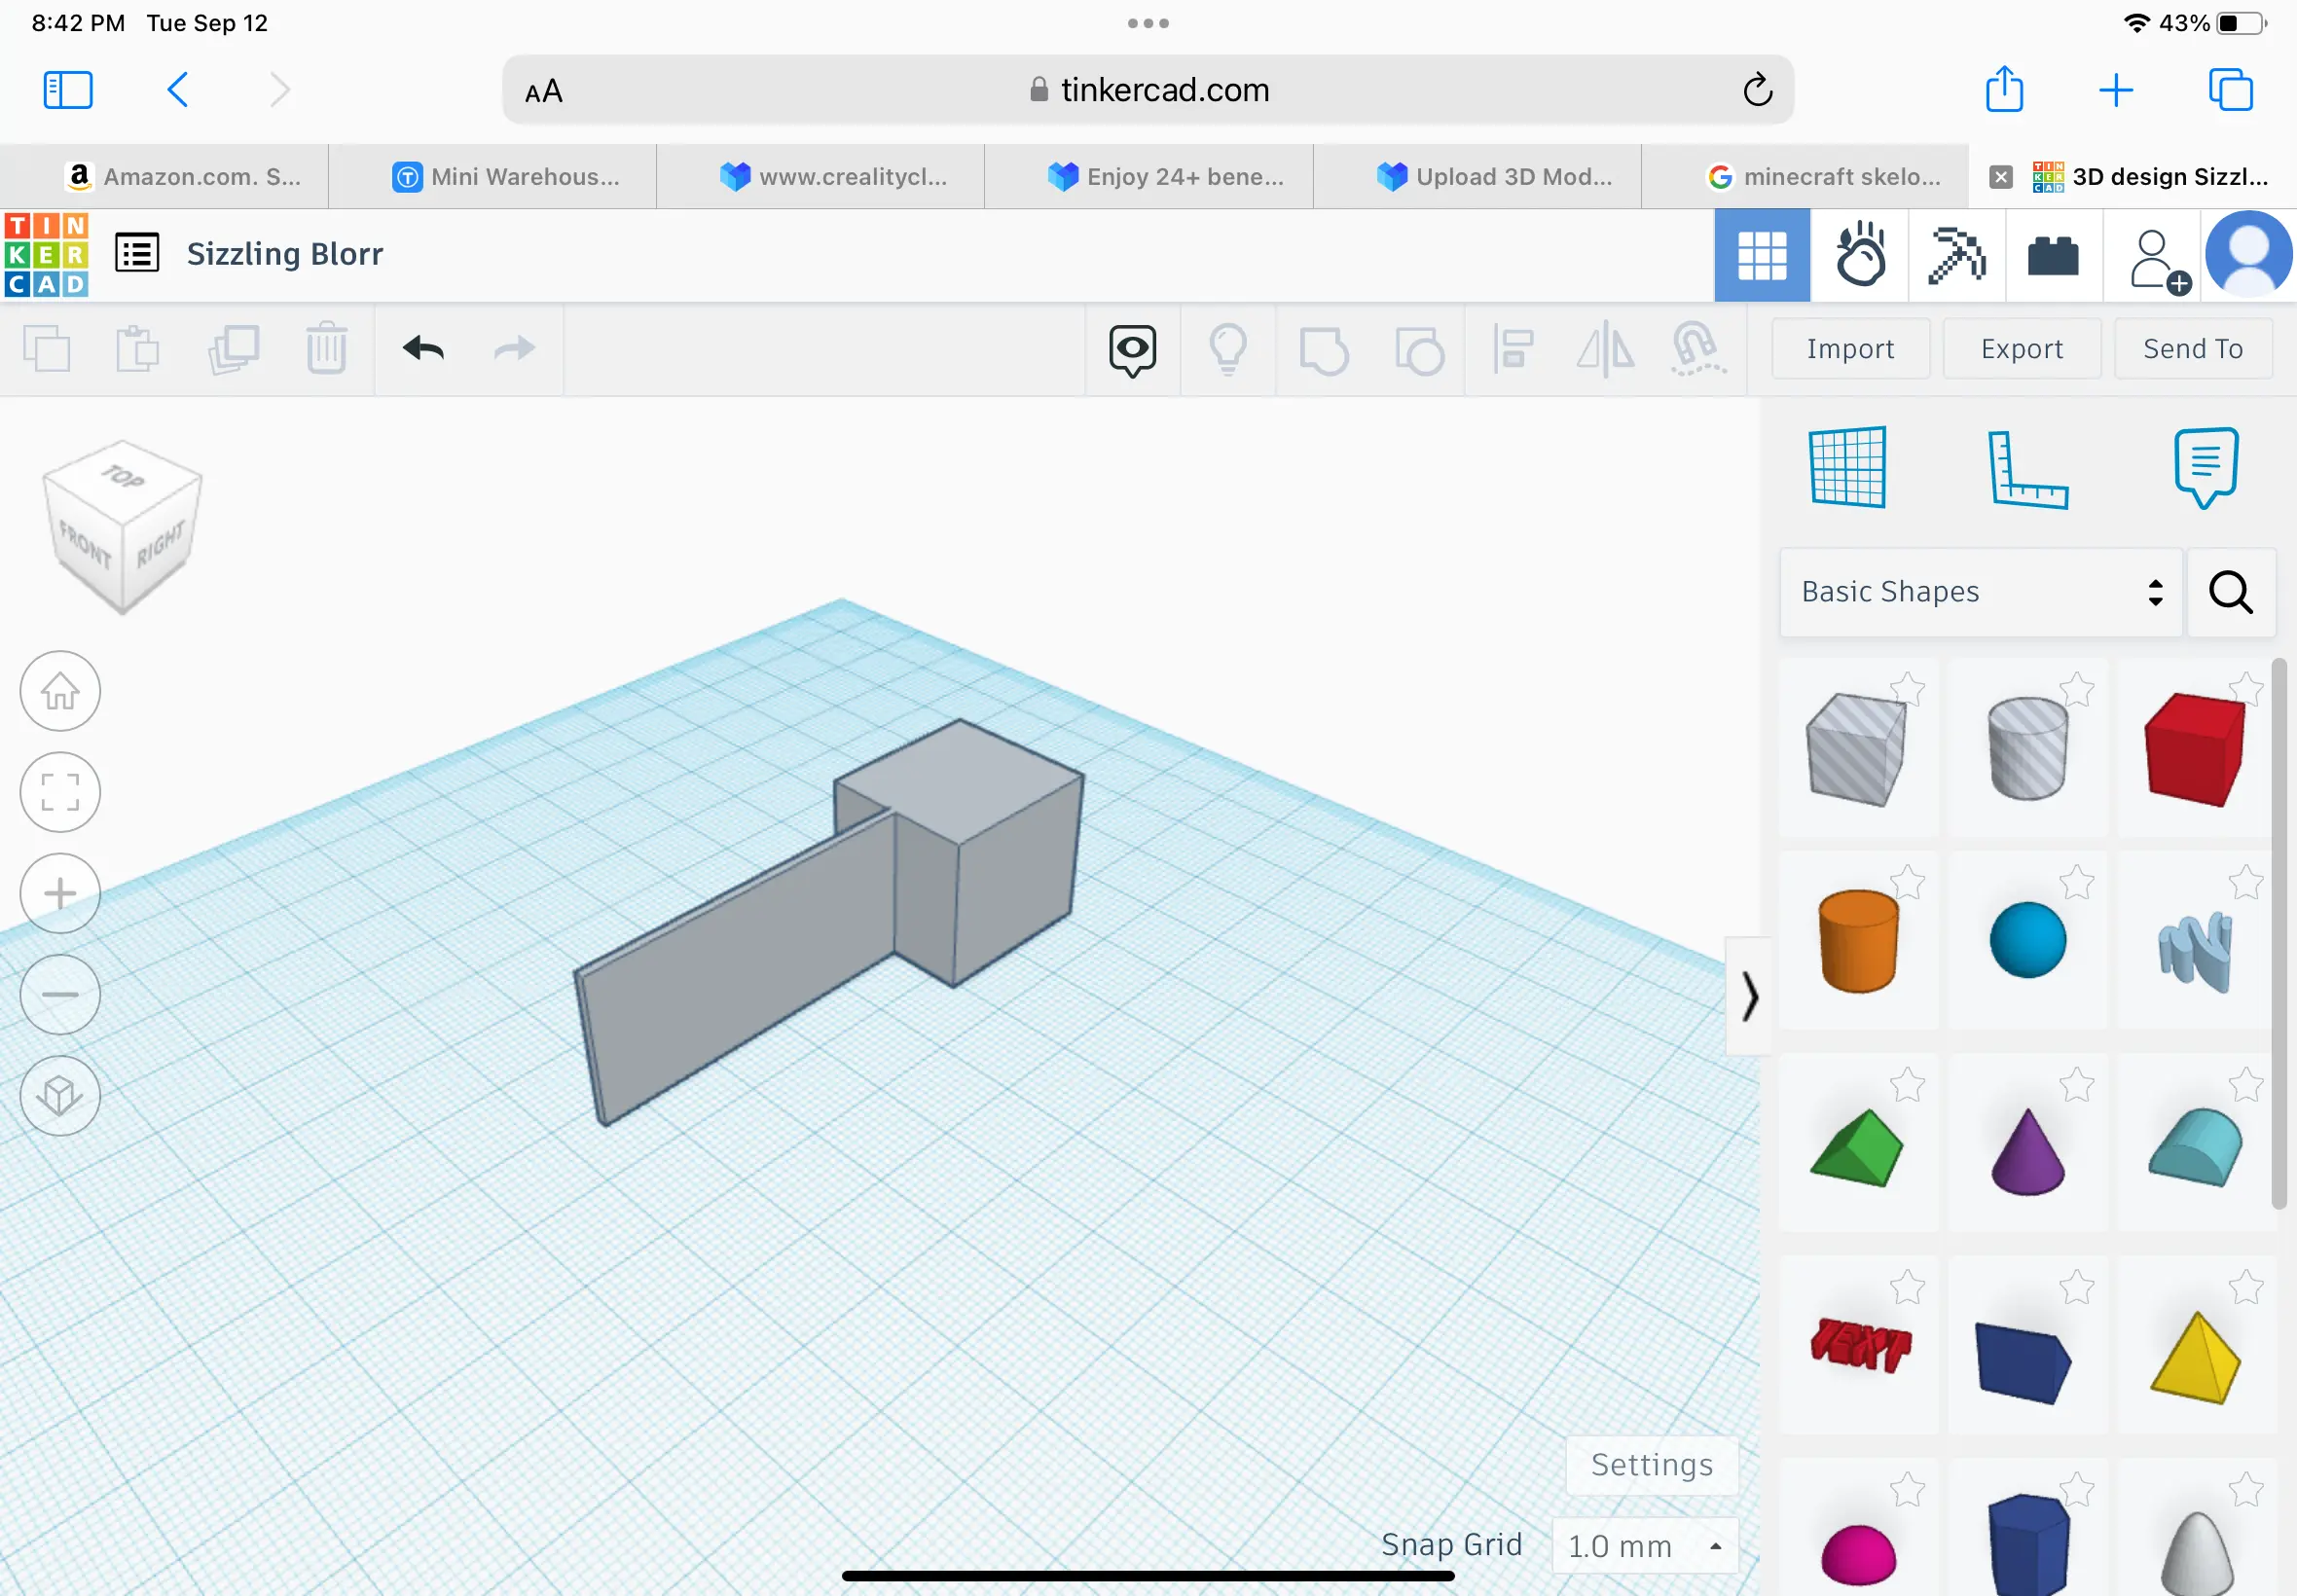Open the Basic Shapes category dropdown
This screenshot has width=2297, height=1596.
[x=1981, y=592]
